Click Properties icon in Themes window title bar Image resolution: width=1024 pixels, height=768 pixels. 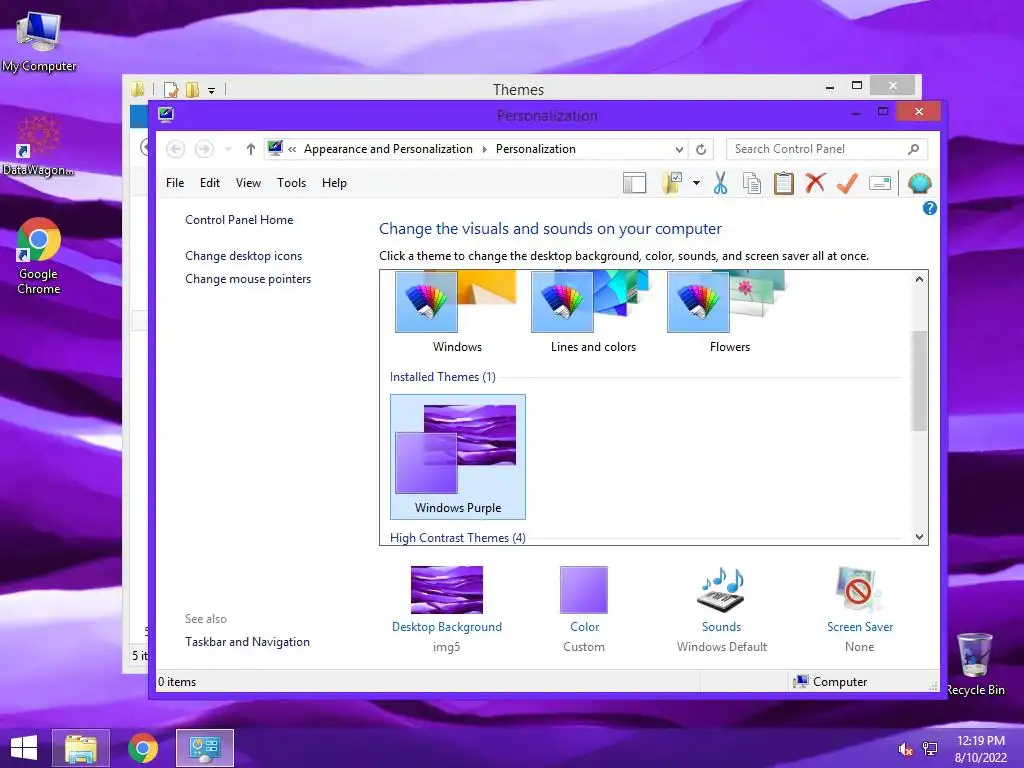(x=171, y=89)
